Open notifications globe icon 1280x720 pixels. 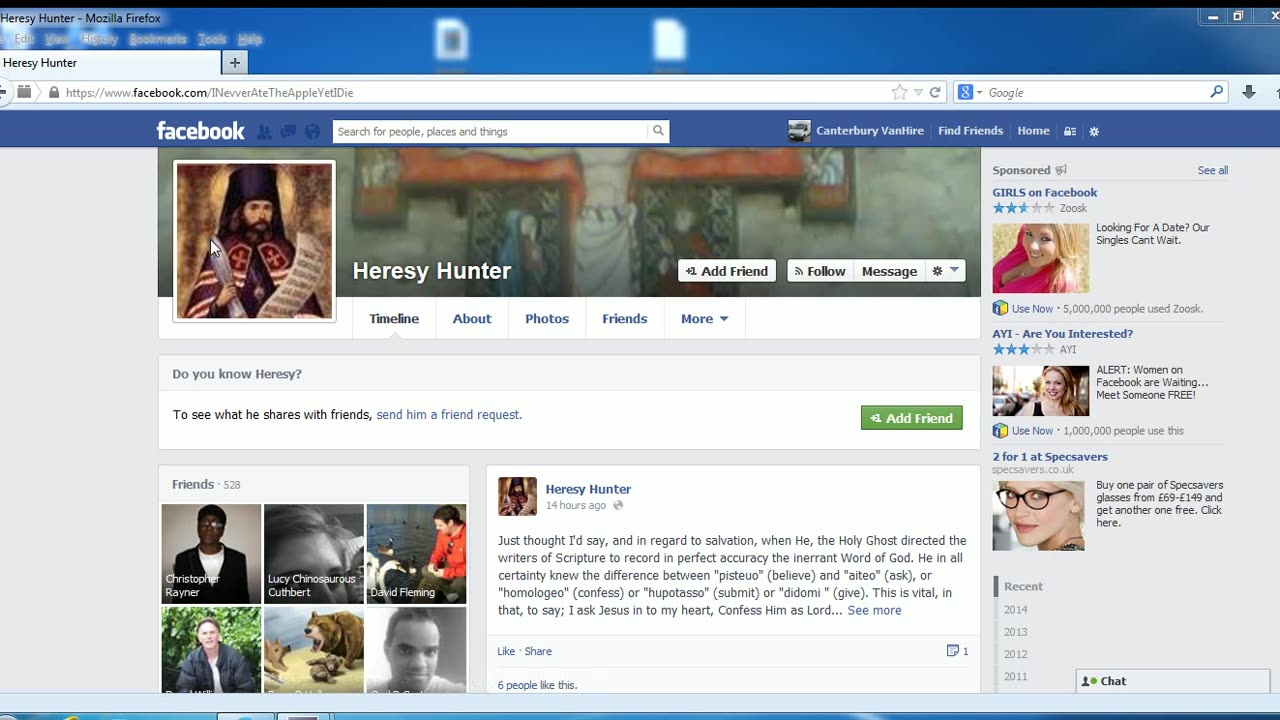click(312, 131)
